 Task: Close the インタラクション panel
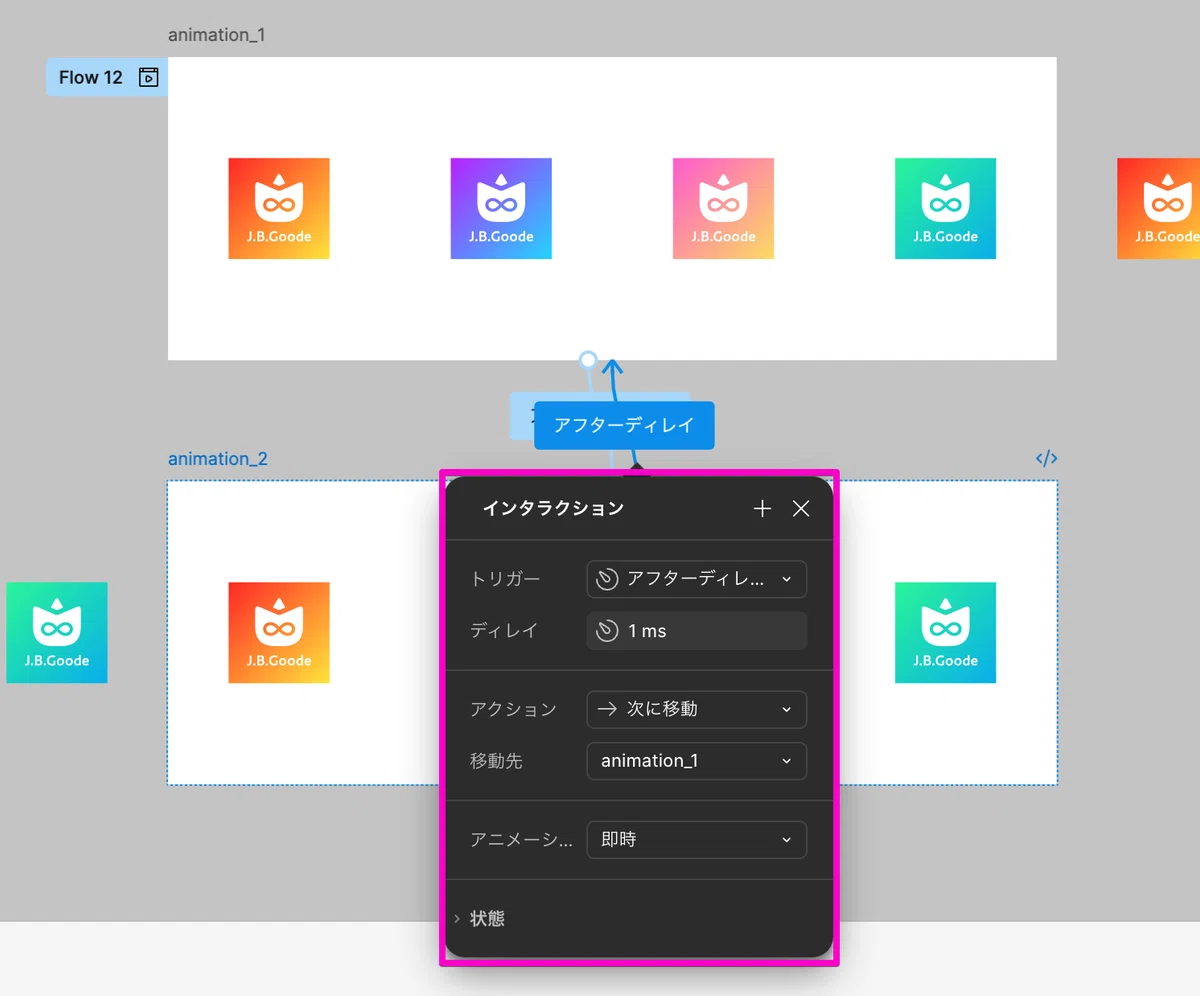801,509
